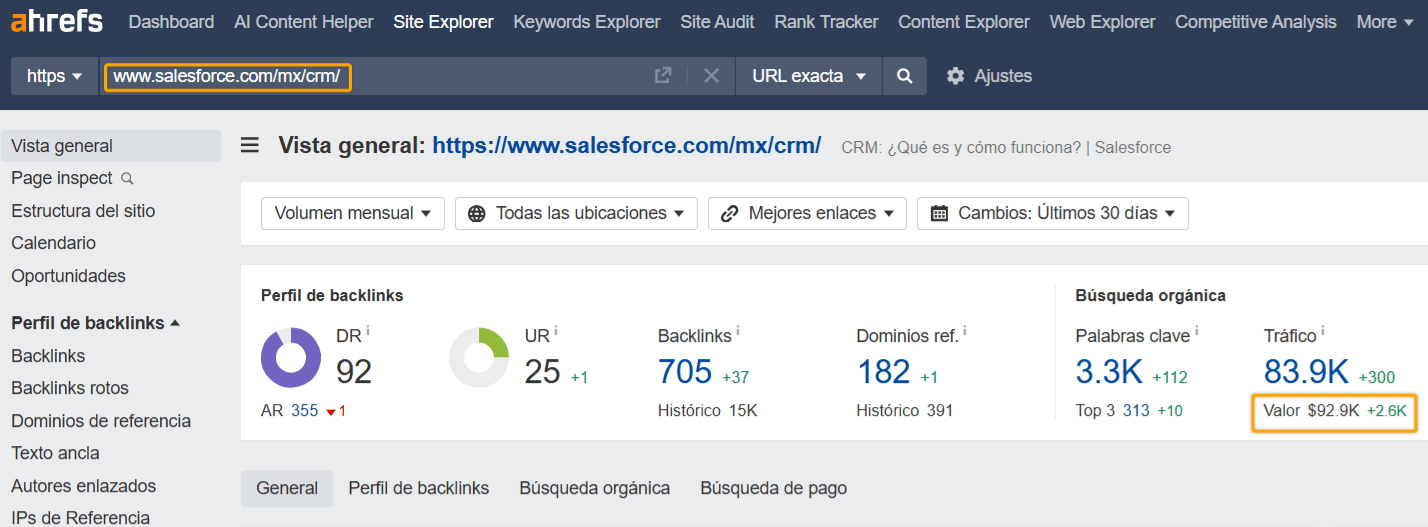Click the Palabras clave info icon
Viewport: 1428px width, 527px height.
click(x=1196, y=331)
